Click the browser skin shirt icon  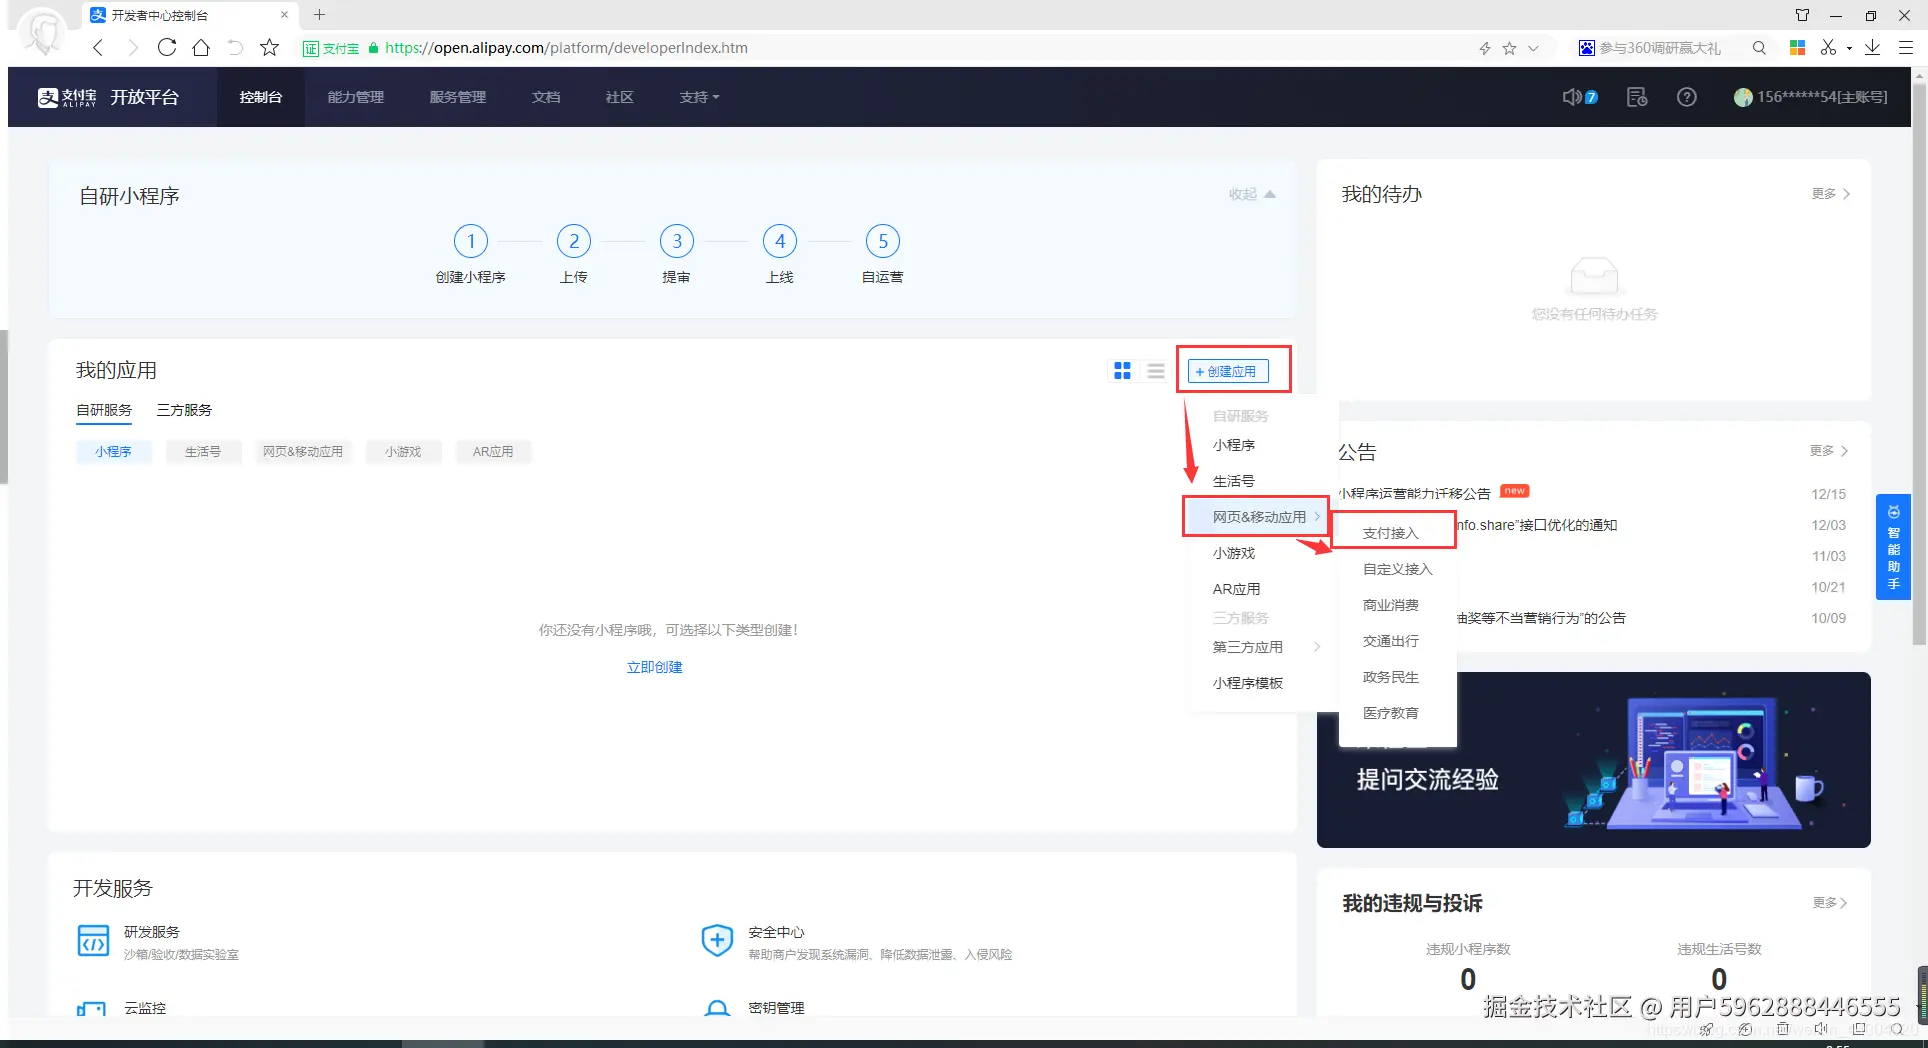point(1802,15)
